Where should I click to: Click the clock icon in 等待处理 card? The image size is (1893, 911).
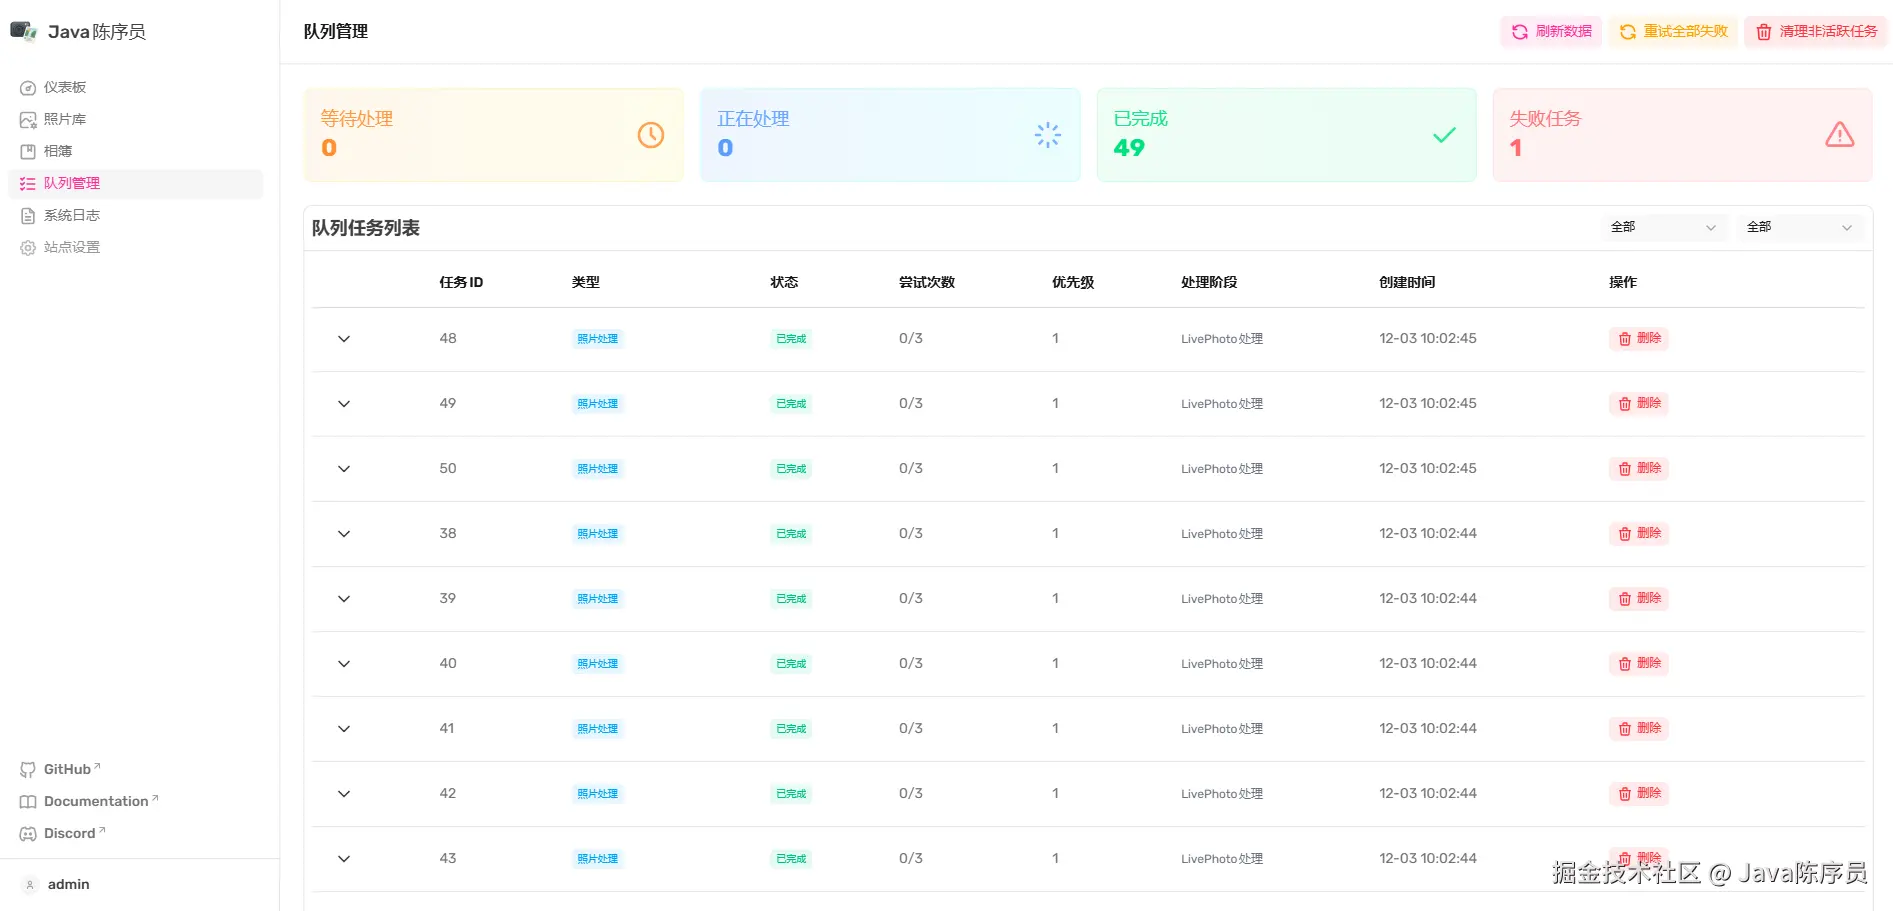[650, 135]
